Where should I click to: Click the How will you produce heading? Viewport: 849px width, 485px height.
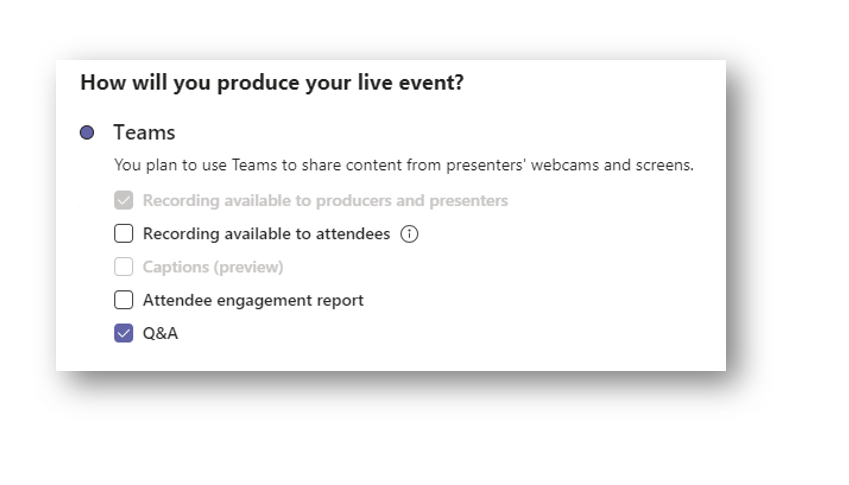click(271, 83)
